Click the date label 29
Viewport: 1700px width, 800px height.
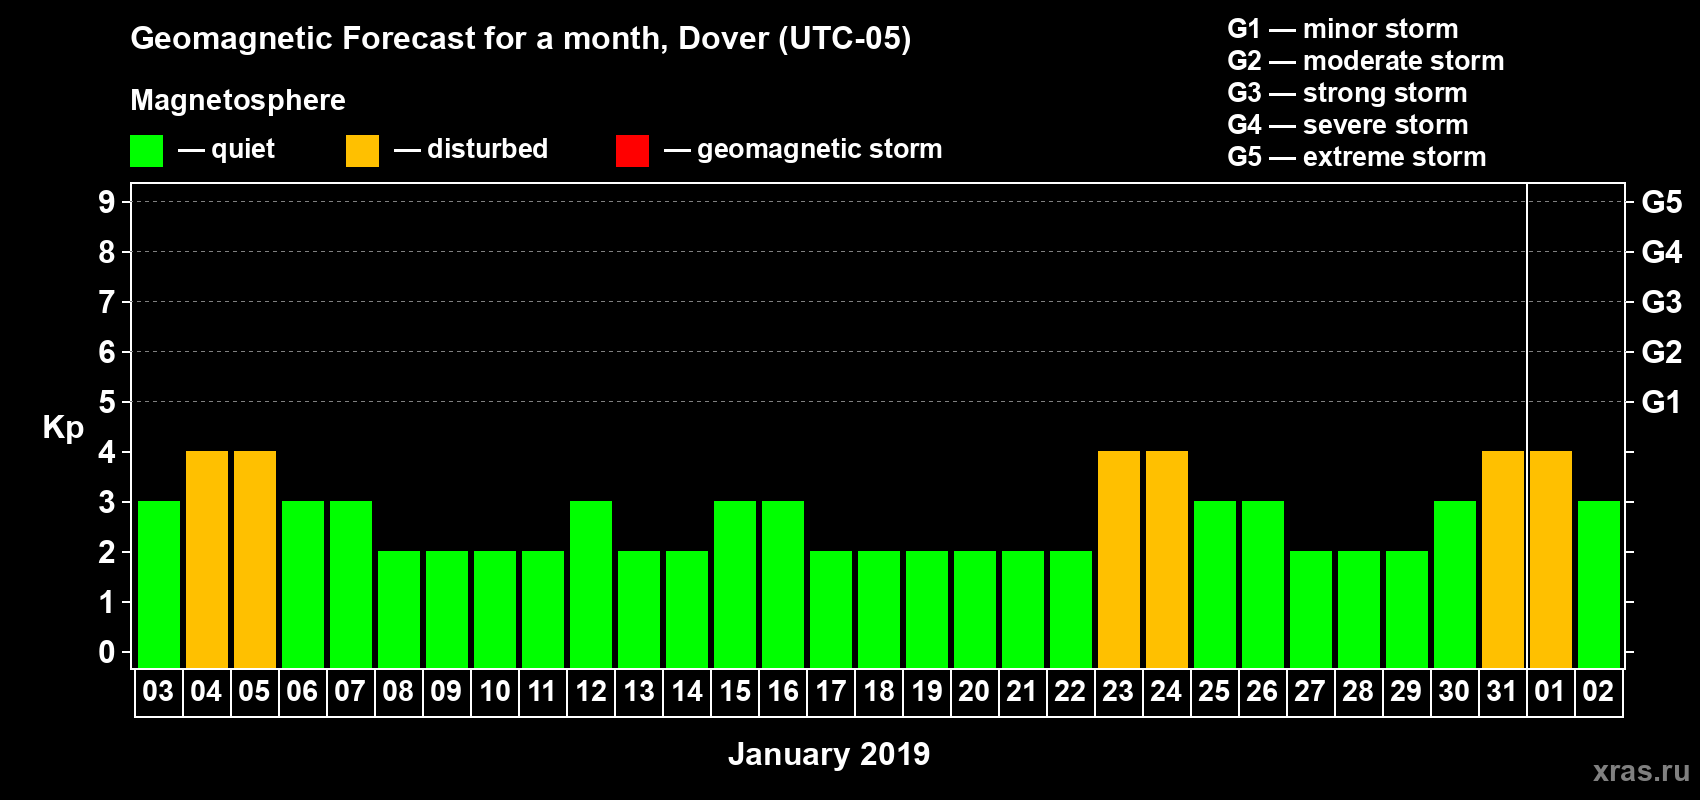point(1406,691)
